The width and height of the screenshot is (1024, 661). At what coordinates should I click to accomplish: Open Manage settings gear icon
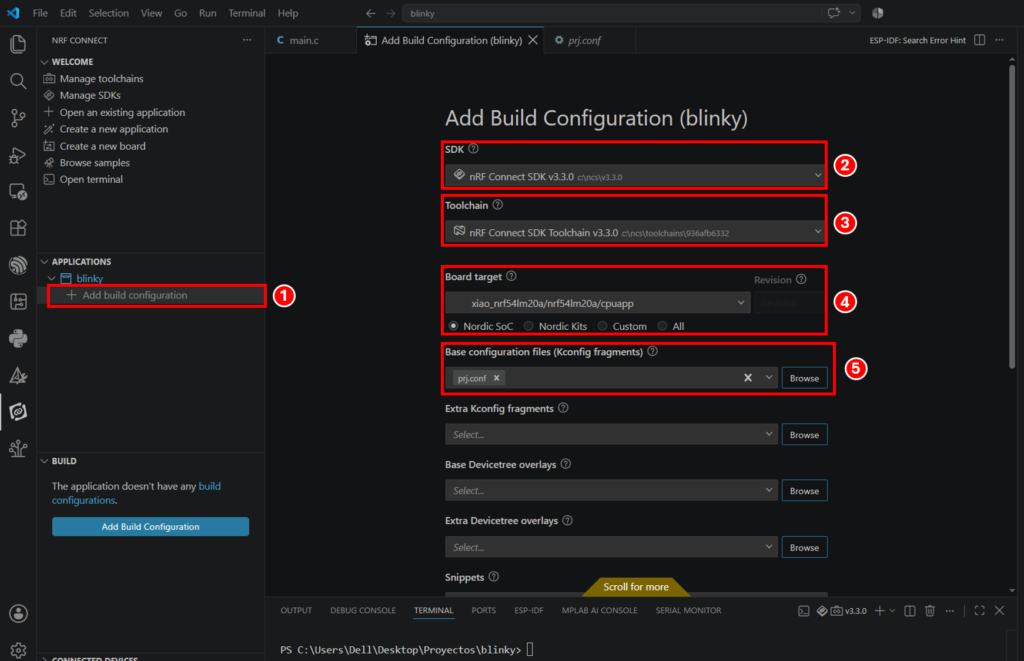18,650
